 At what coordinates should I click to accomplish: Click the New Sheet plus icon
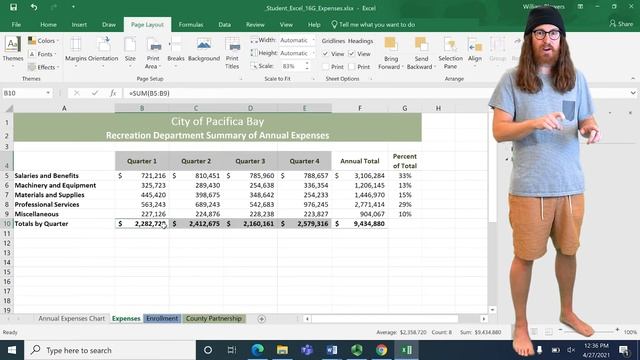(x=262, y=319)
